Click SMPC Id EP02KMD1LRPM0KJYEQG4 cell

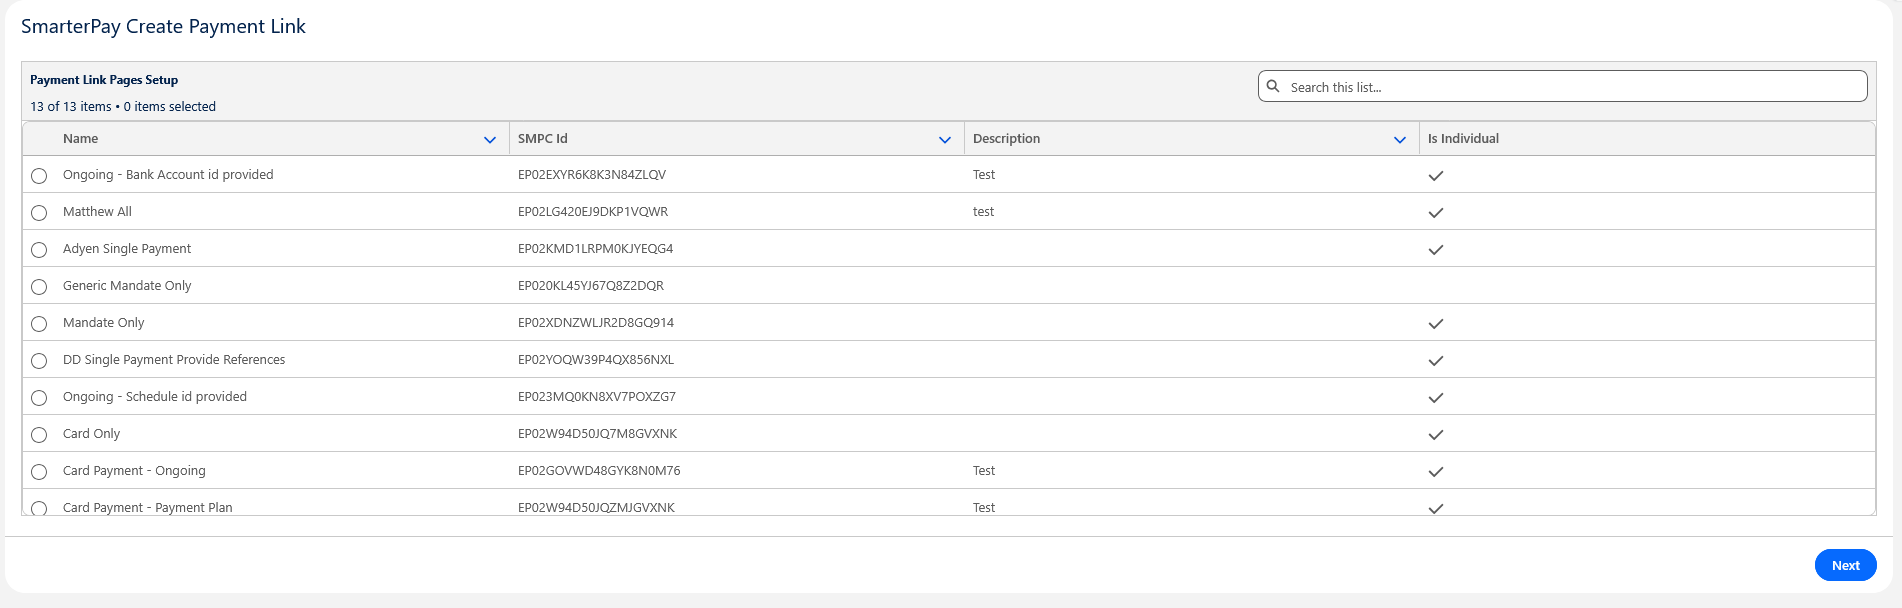595,249
